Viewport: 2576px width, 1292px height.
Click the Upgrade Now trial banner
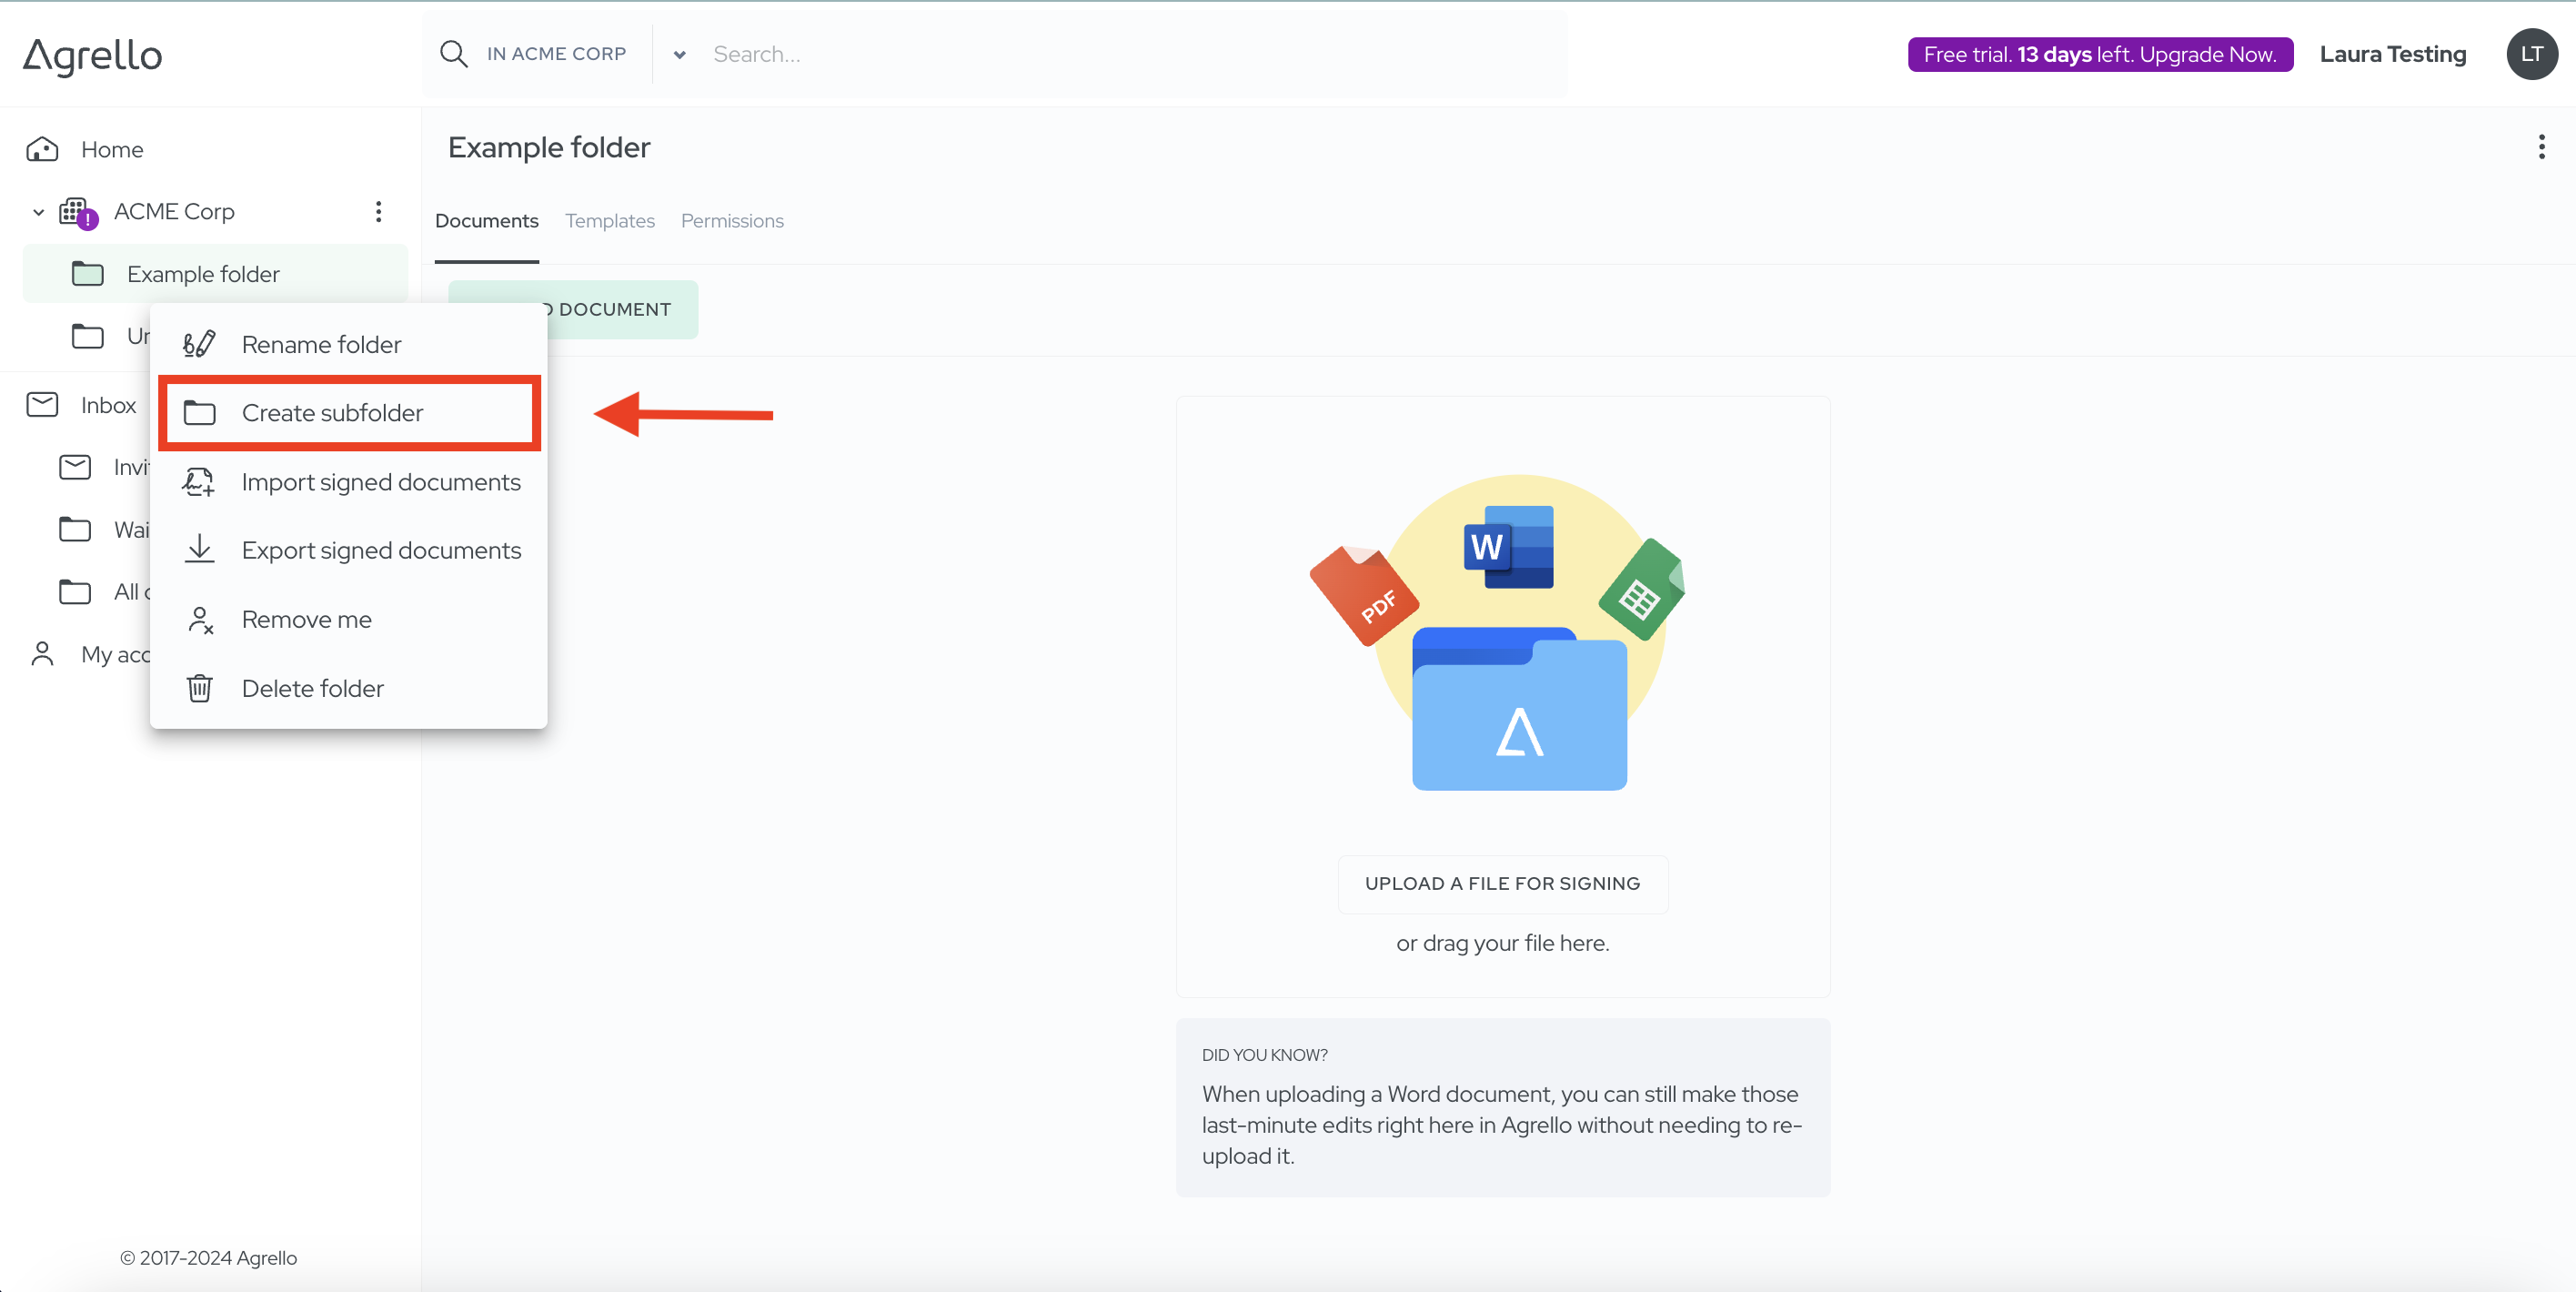2099,54
